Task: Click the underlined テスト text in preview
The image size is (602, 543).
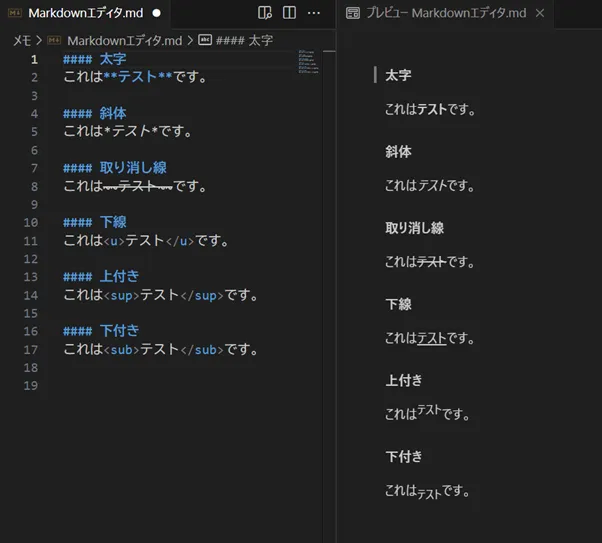Action: pyautogui.click(x=431, y=338)
